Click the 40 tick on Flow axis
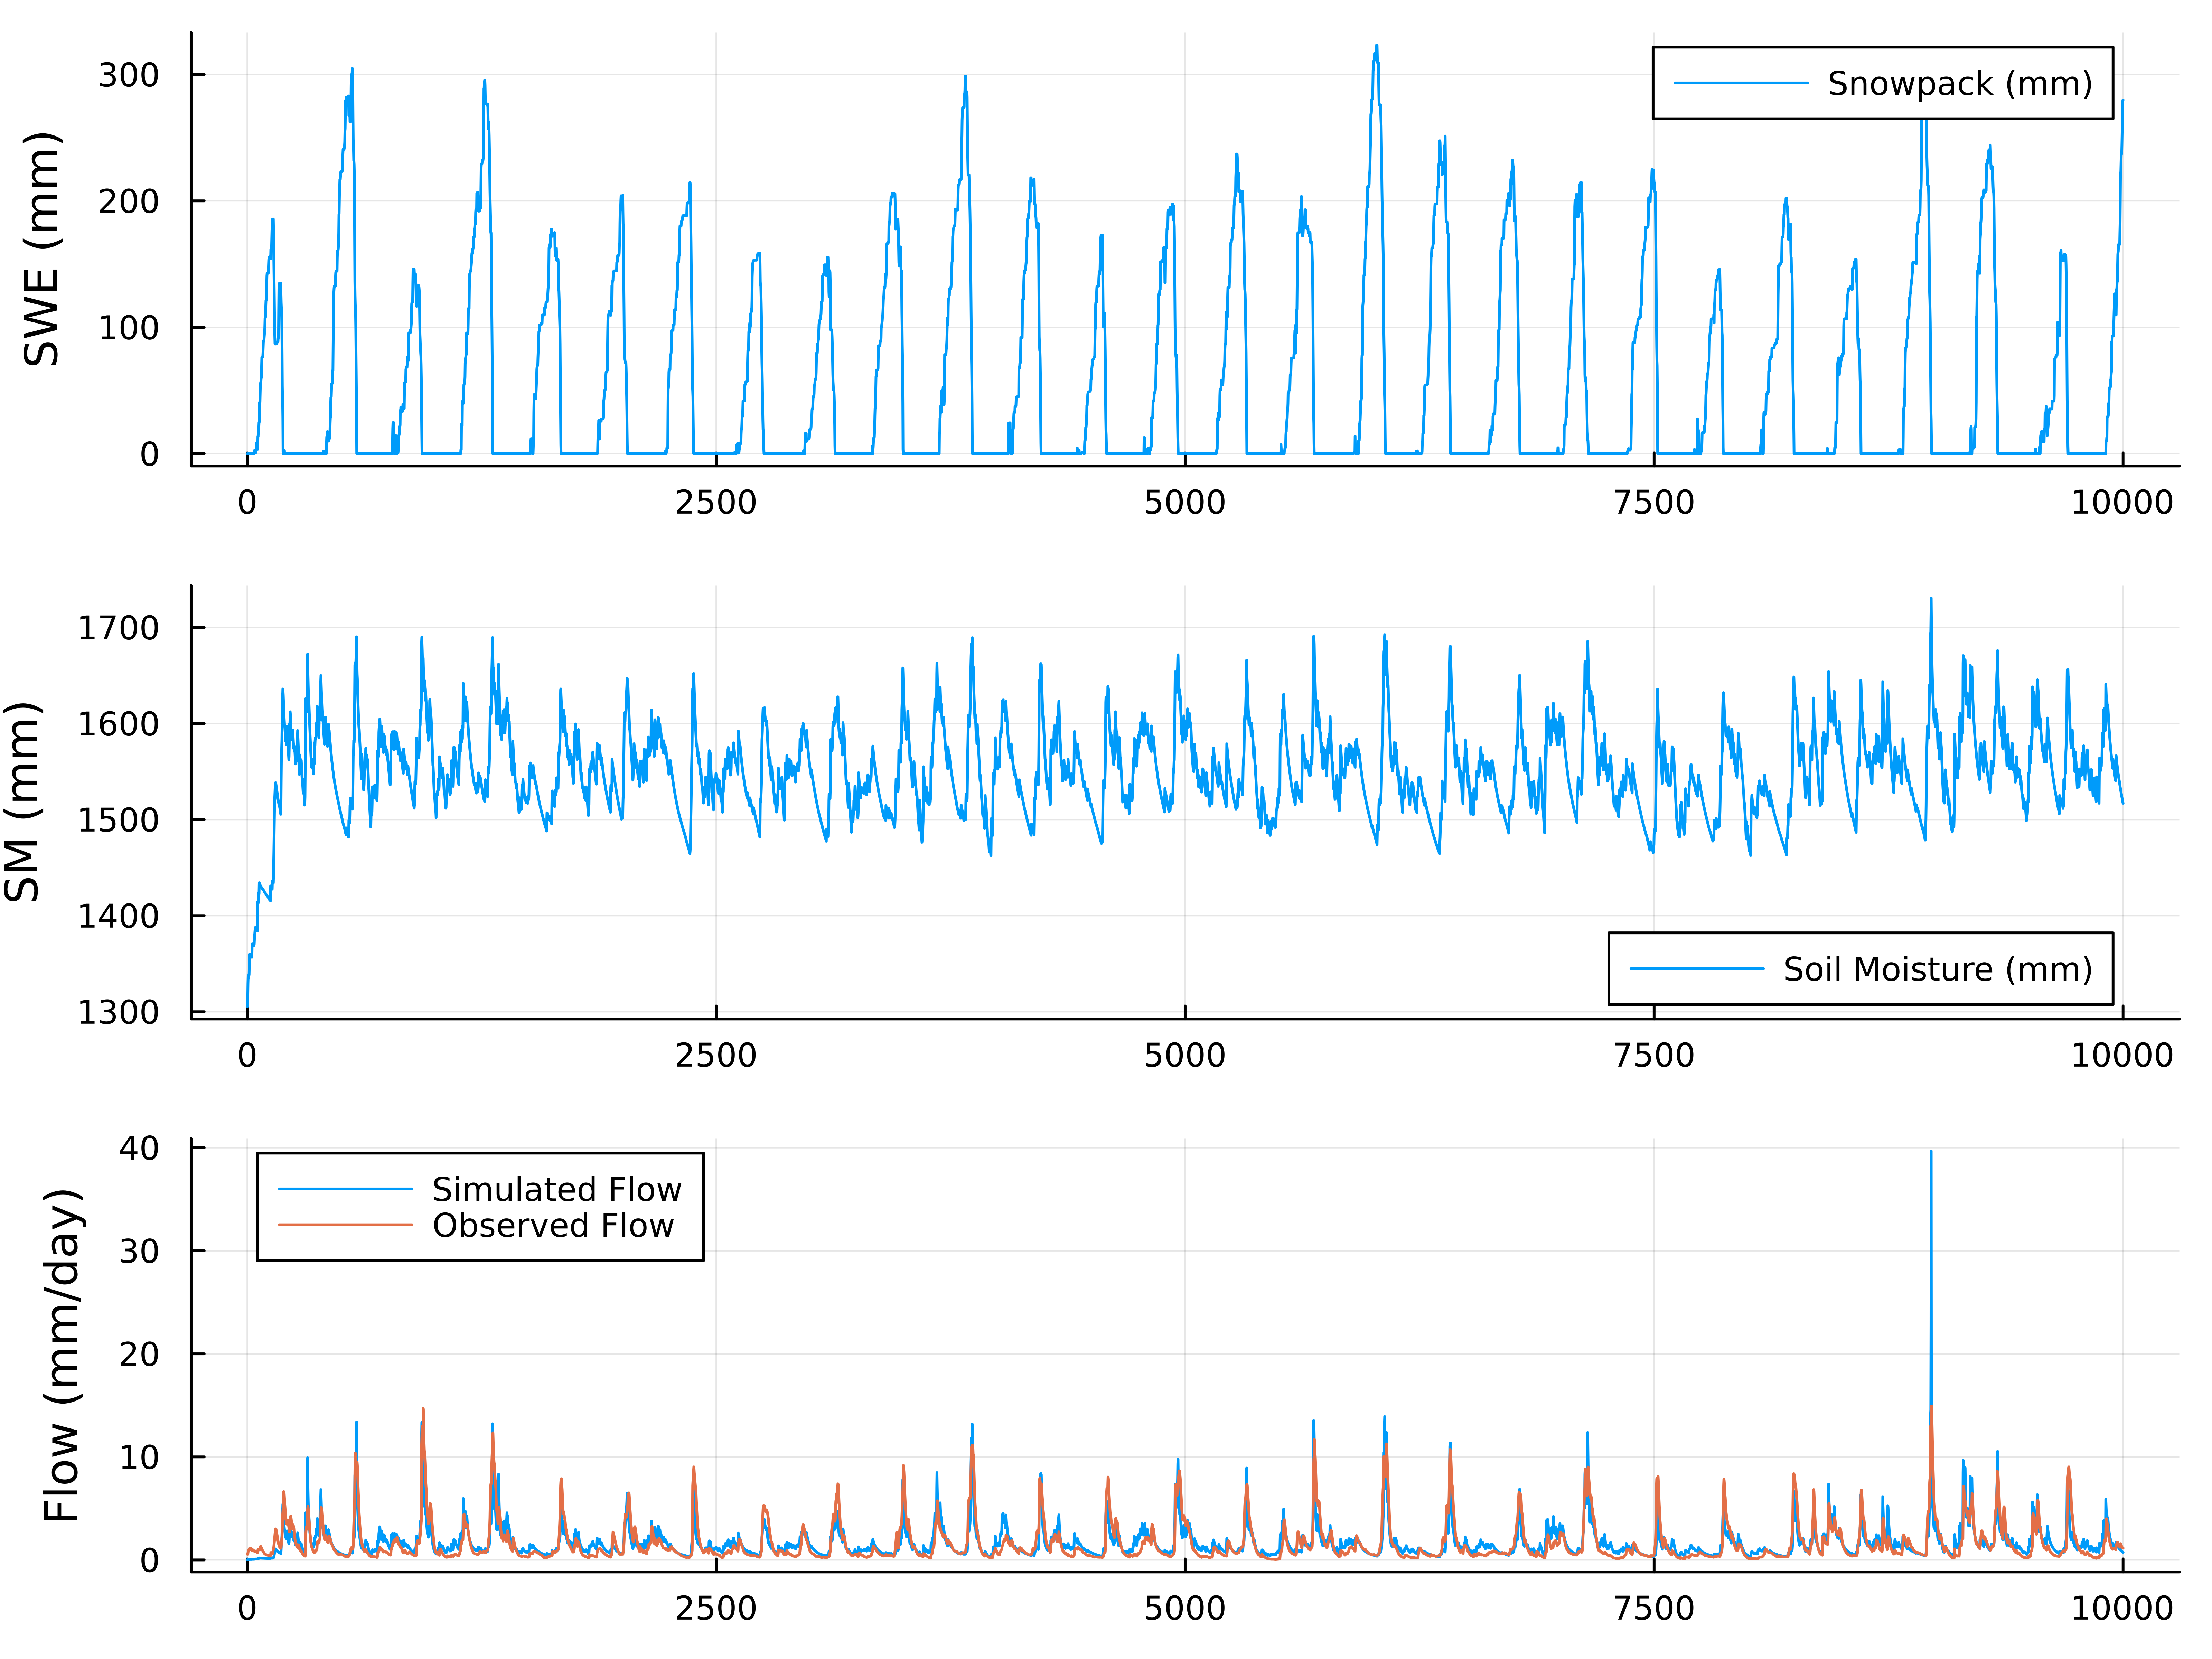 139,1148
